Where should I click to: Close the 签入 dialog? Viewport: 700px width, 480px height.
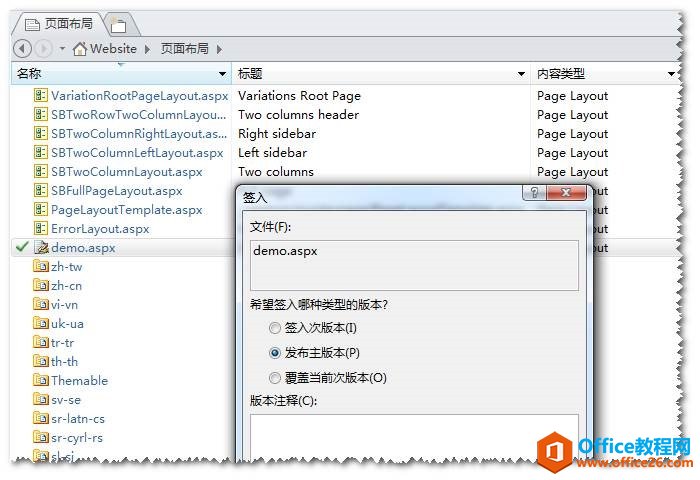coord(566,192)
